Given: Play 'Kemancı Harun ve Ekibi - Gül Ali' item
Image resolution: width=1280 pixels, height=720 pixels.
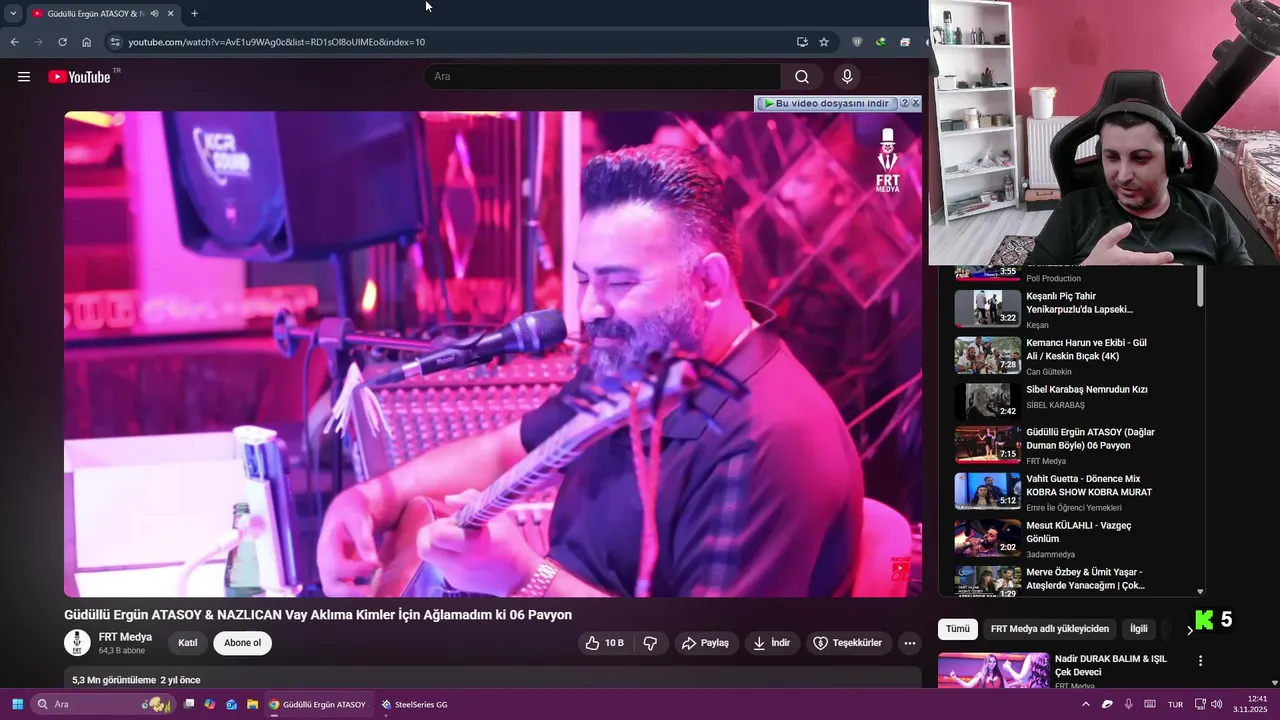Looking at the screenshot, I should coord(1070,356).
